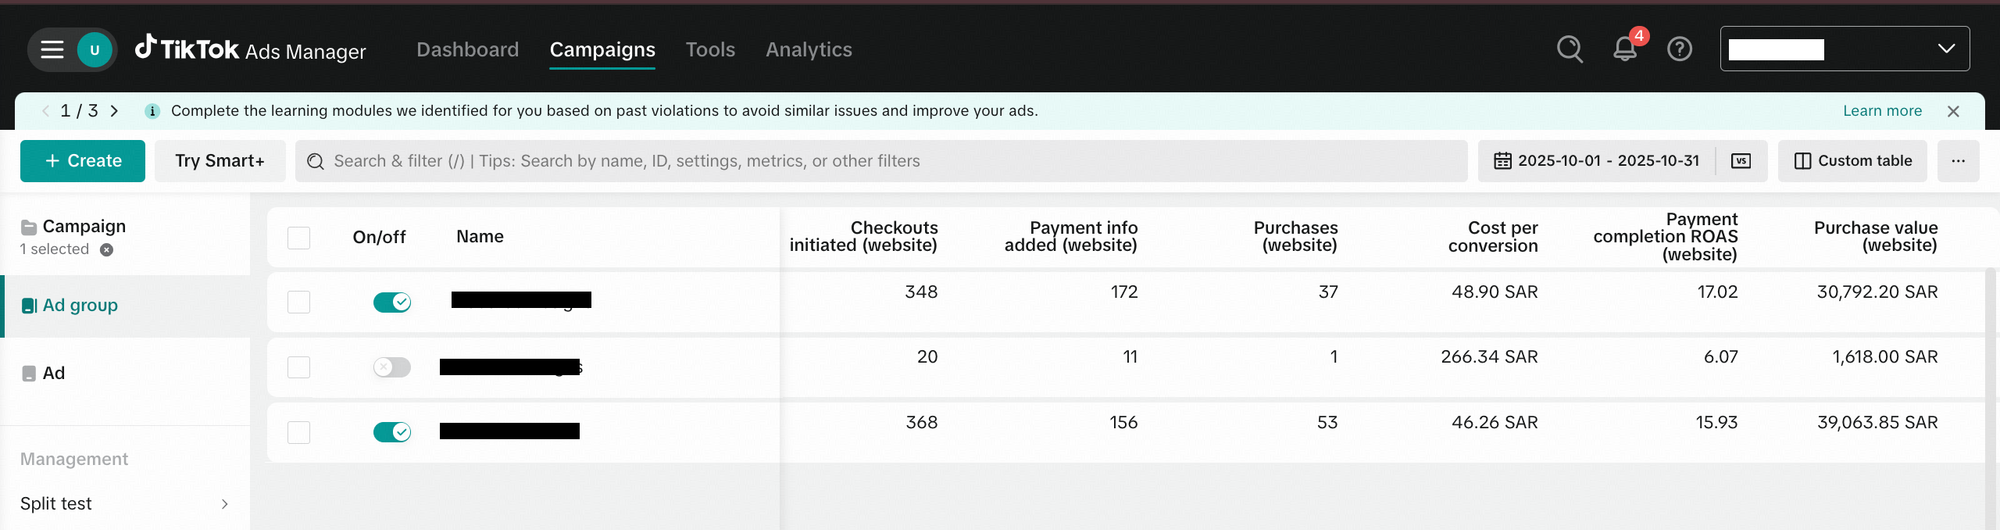2000x530 pixels.
Task: Dismiss the learning modules banner
Action: point(1953,111)
